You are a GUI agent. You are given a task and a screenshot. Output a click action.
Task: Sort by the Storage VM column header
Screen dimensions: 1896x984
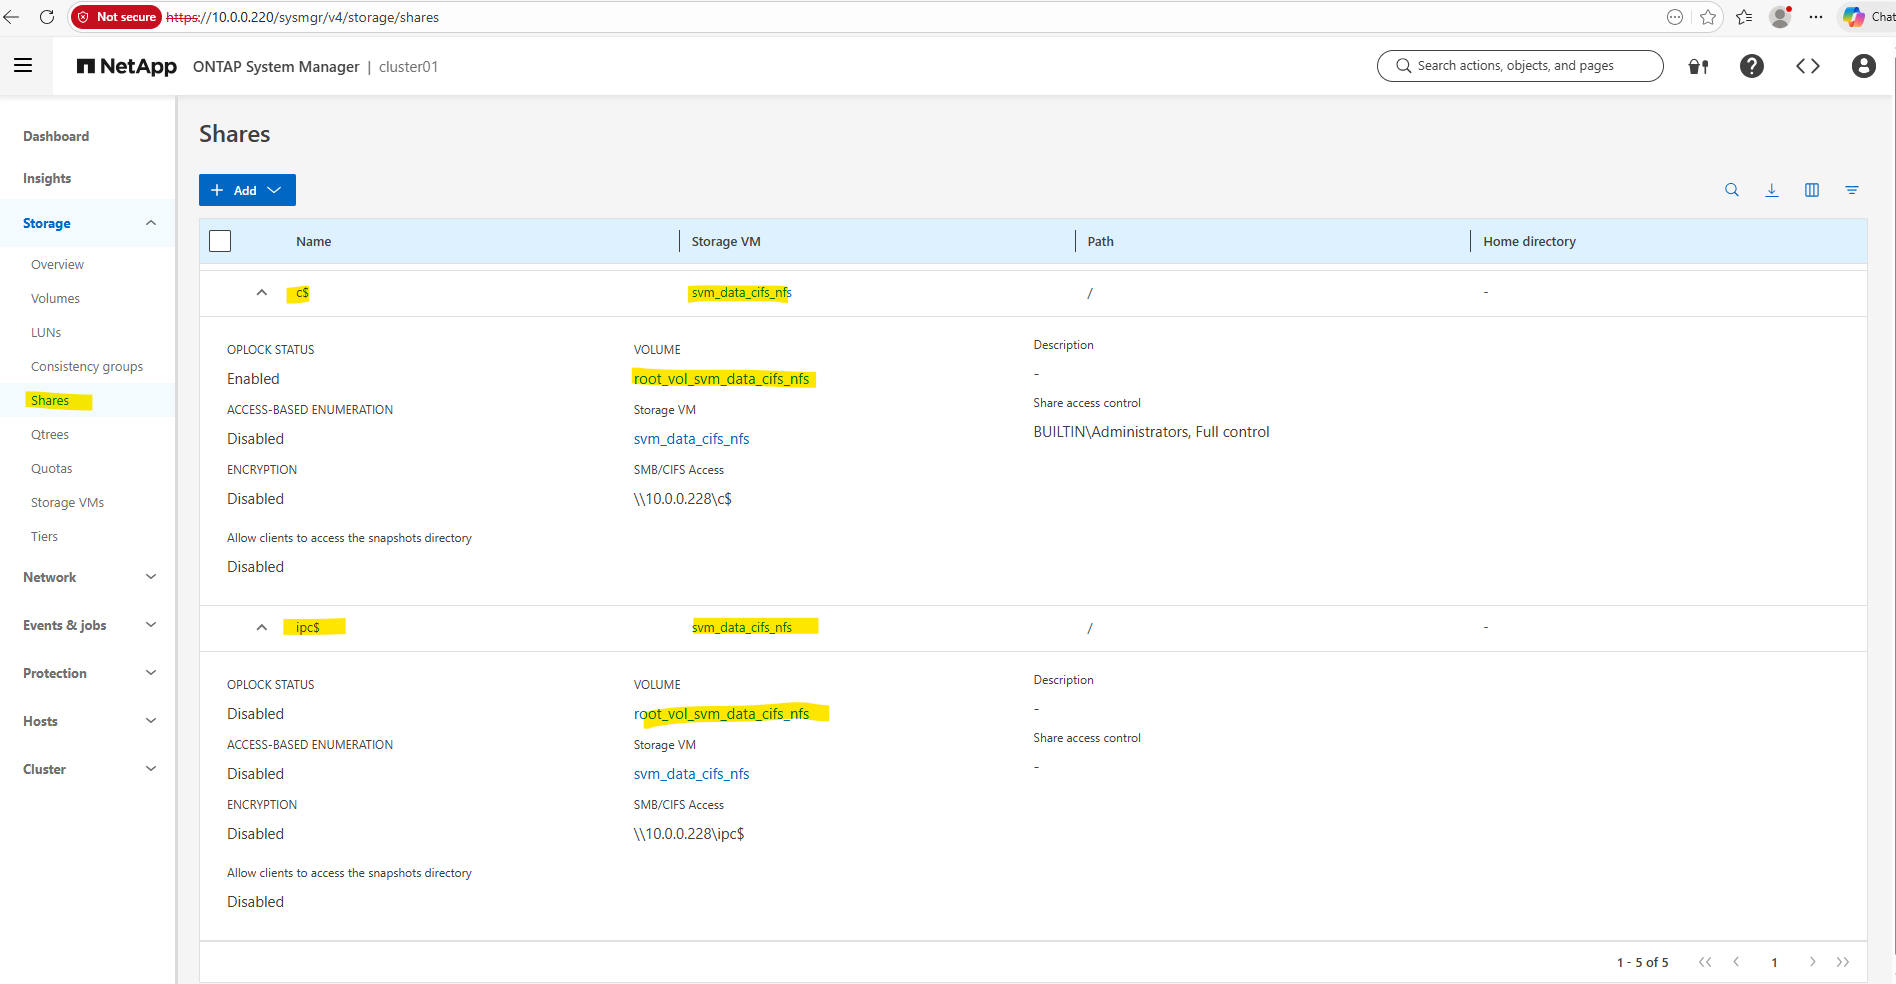(x=726, y=241)
